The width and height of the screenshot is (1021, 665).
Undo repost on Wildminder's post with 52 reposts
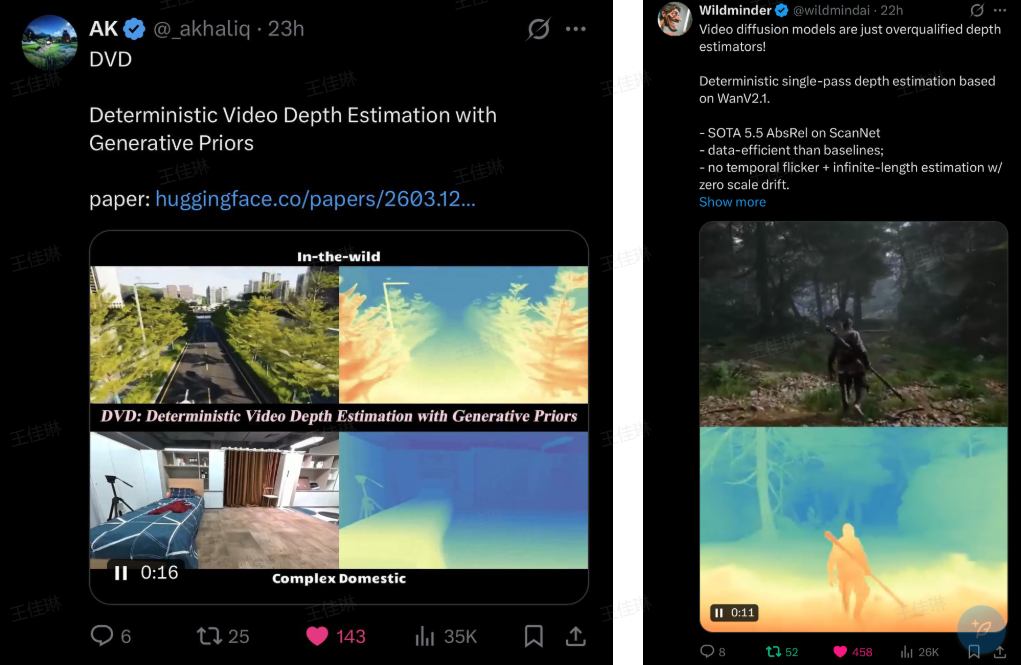pos(782,651)
